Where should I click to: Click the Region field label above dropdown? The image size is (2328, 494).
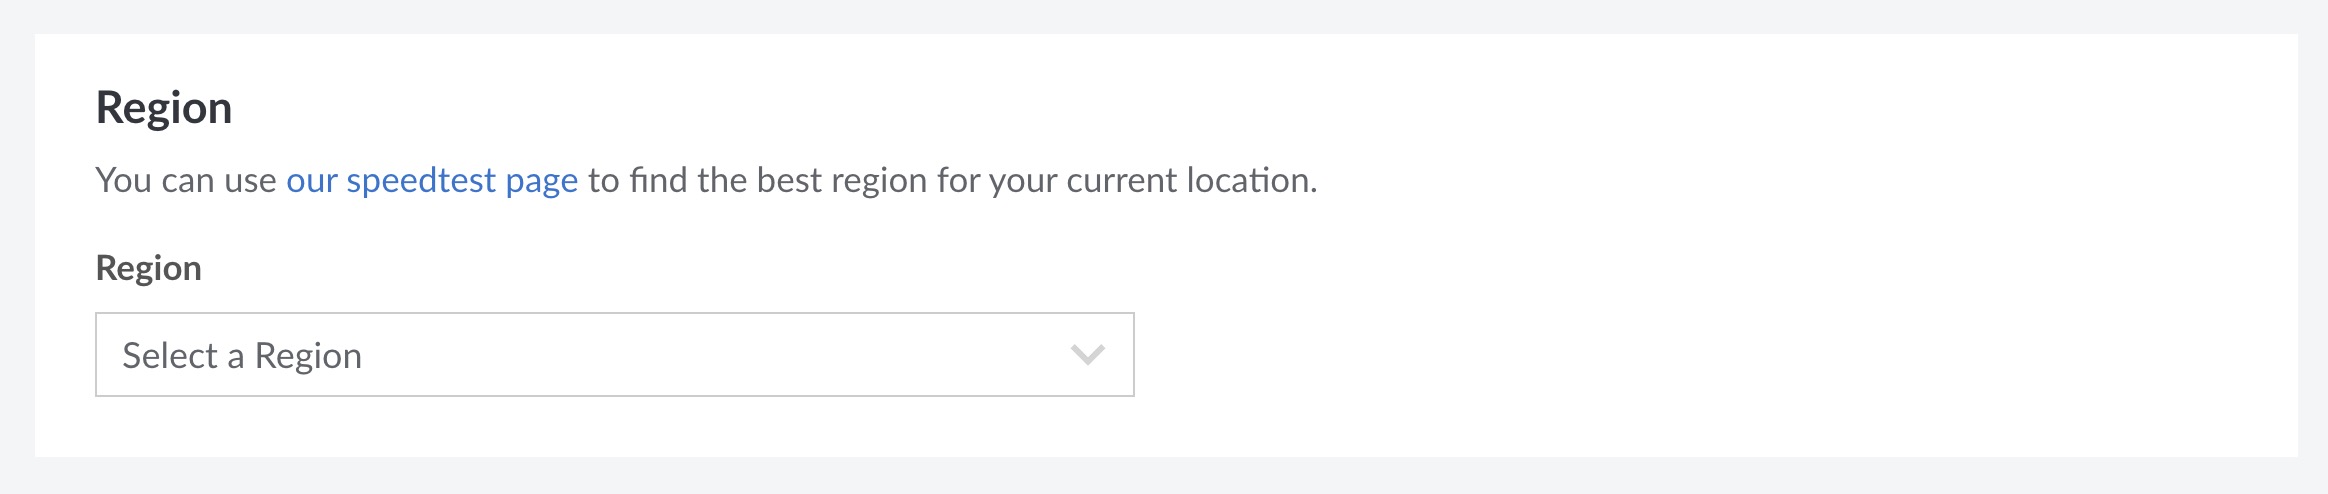pos(148,268)
